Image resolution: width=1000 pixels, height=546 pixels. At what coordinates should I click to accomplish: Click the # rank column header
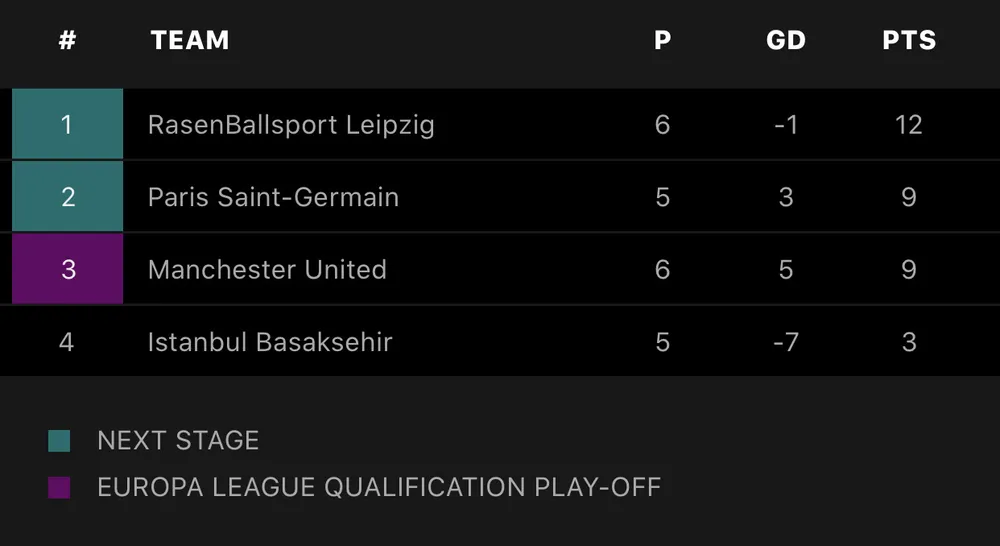click(x=67, y=41)
